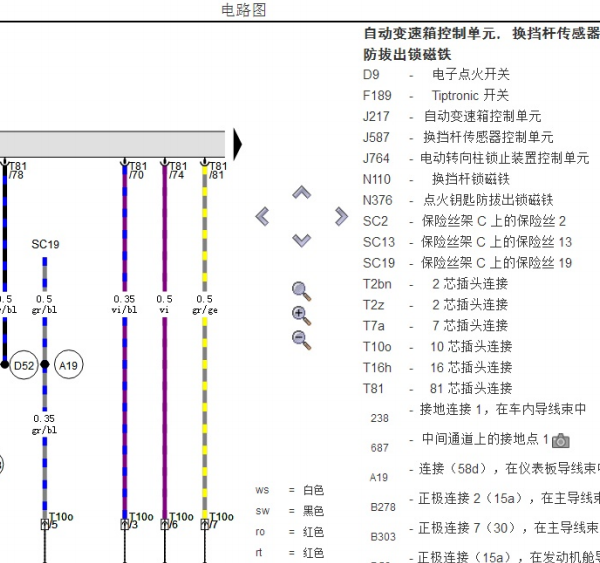Click the T10o/7 connector pin label

click(221, 521)
